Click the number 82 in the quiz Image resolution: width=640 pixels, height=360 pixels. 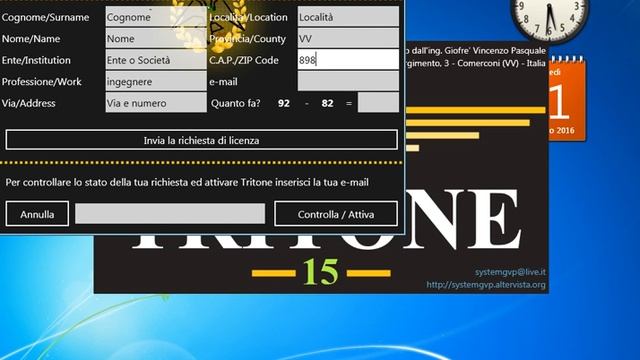pos(327,103)
